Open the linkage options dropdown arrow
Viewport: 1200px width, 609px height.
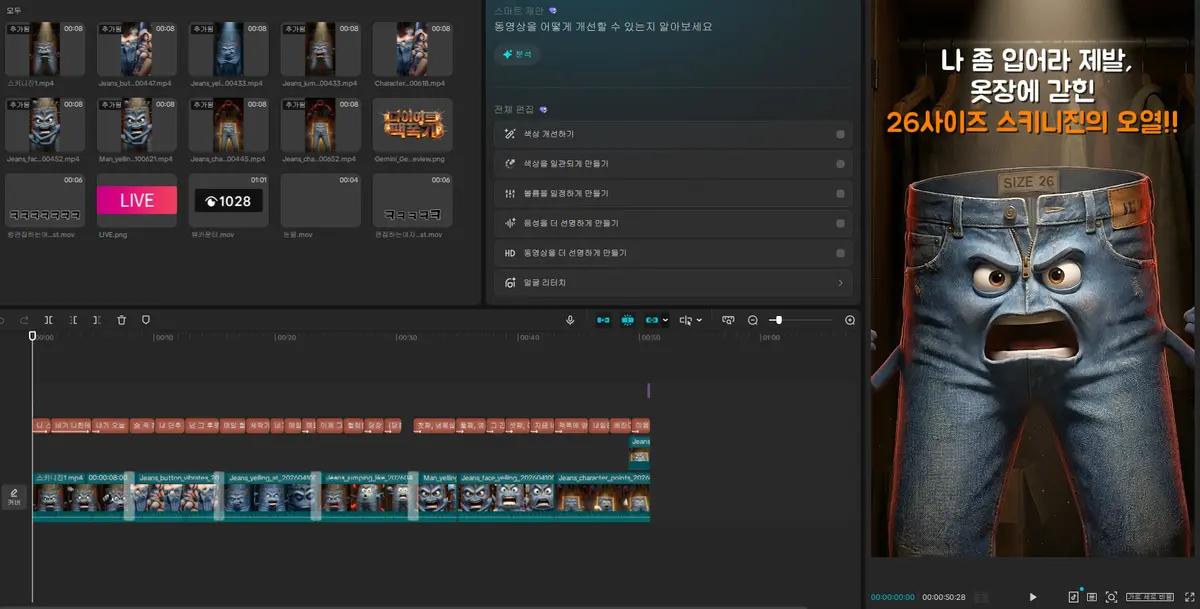pyautogui.click(x=666, y=320)
